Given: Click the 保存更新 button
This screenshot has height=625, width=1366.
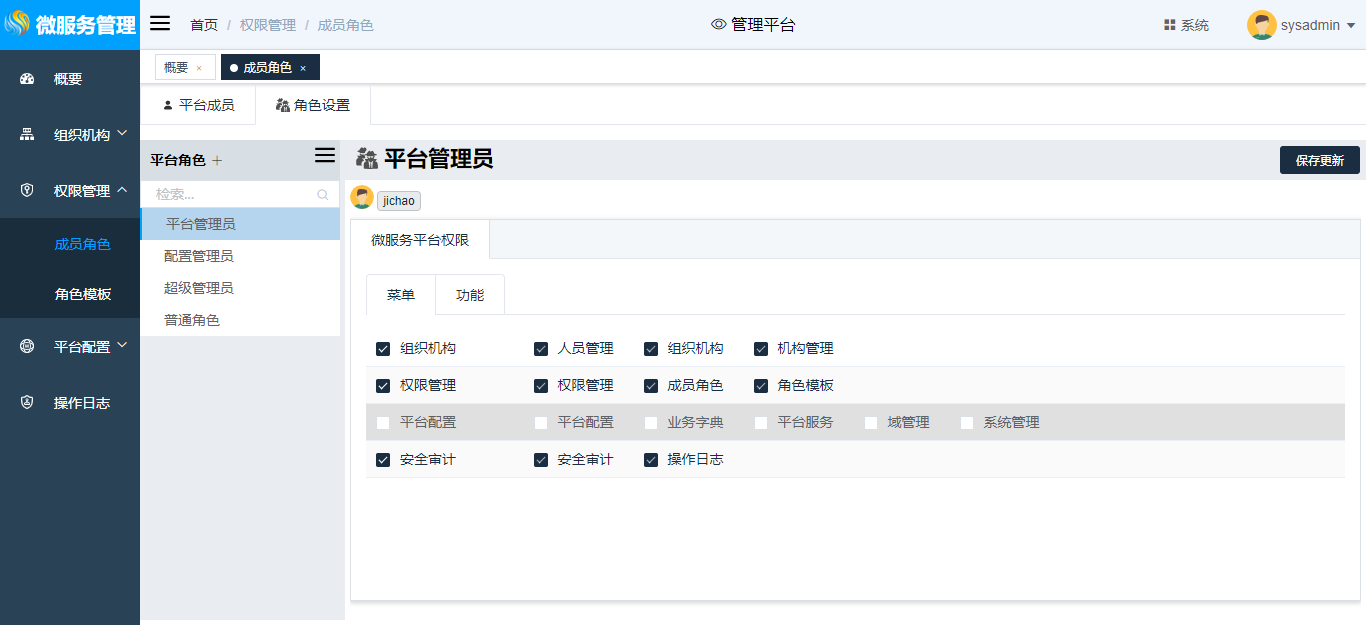Looking at the screenshot, I should pos(1319,160).
